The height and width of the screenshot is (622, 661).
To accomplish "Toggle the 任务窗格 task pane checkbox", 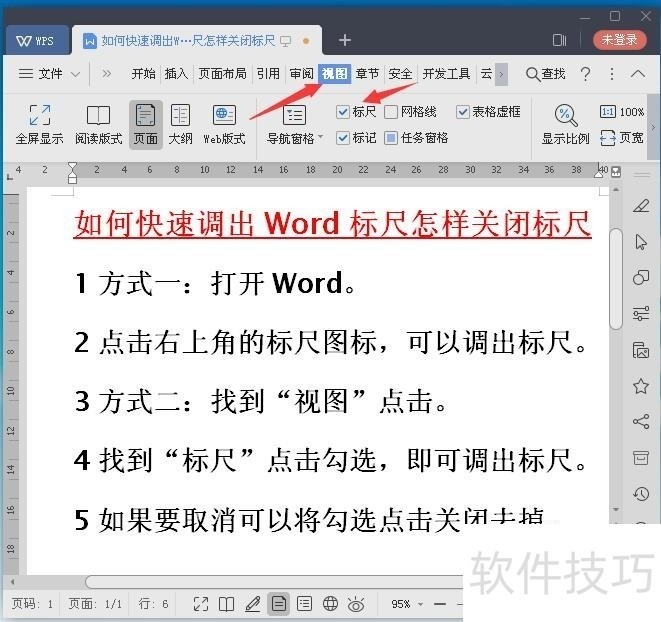I will point(391,138).
